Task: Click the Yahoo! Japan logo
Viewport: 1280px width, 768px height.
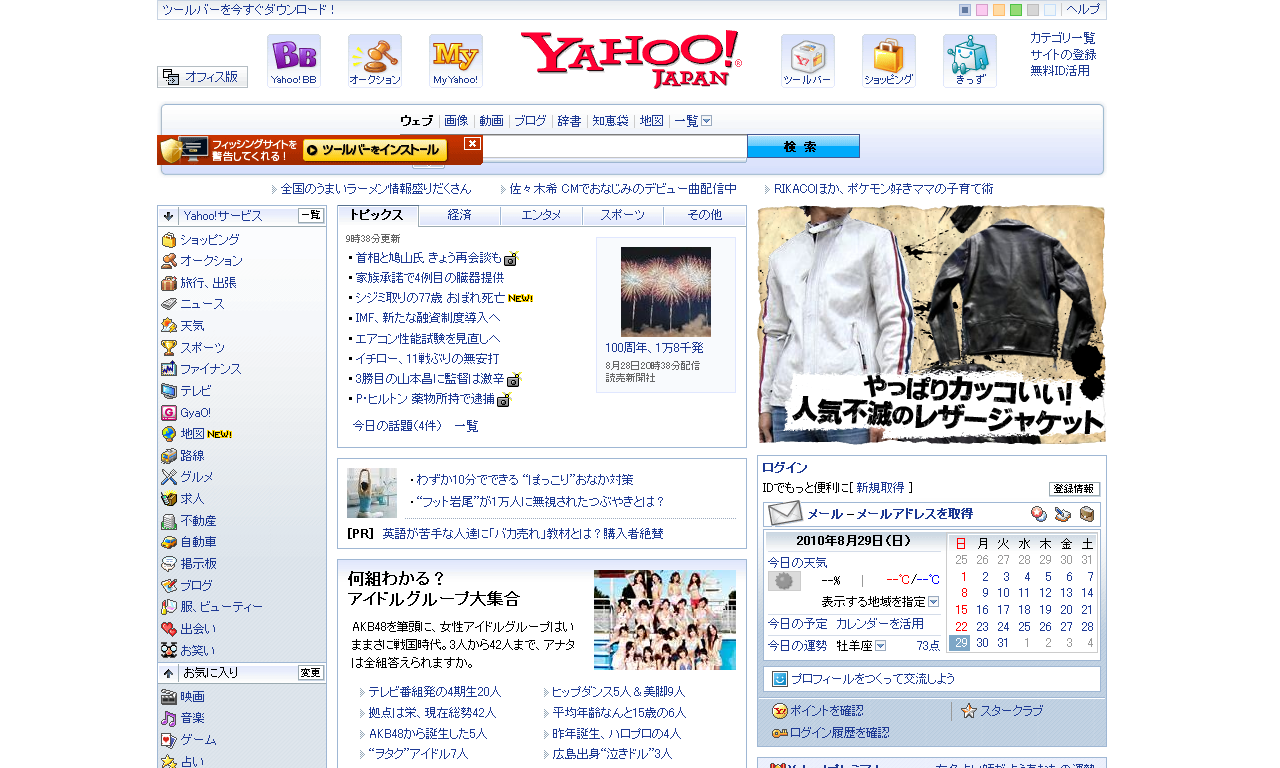Action: (x=631, y=59)
